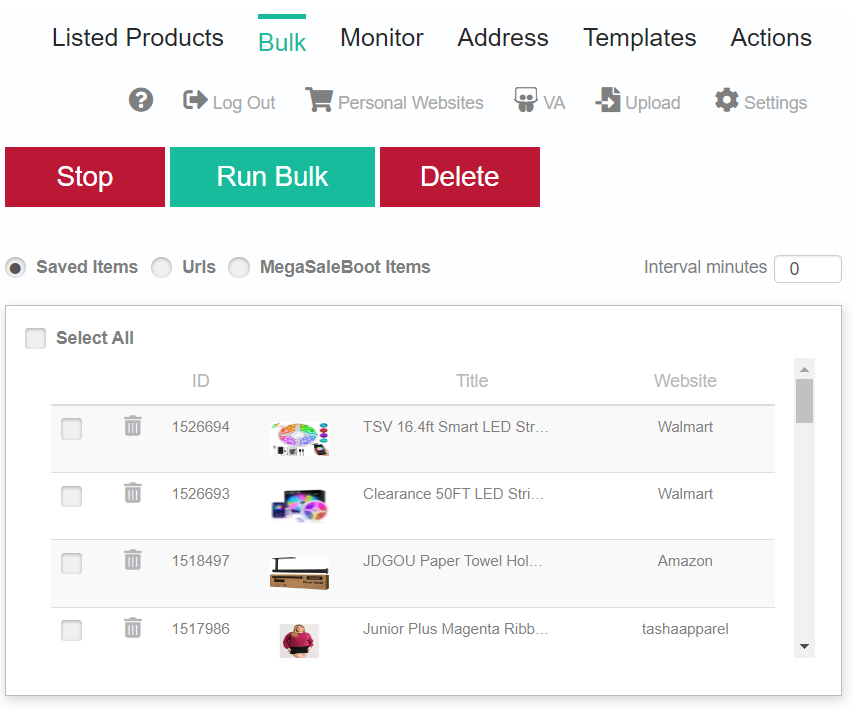Image resolution: width=853 pixels, height=713 pixels.
Task: Click the Log Out icon
Action: coord(195,100)
